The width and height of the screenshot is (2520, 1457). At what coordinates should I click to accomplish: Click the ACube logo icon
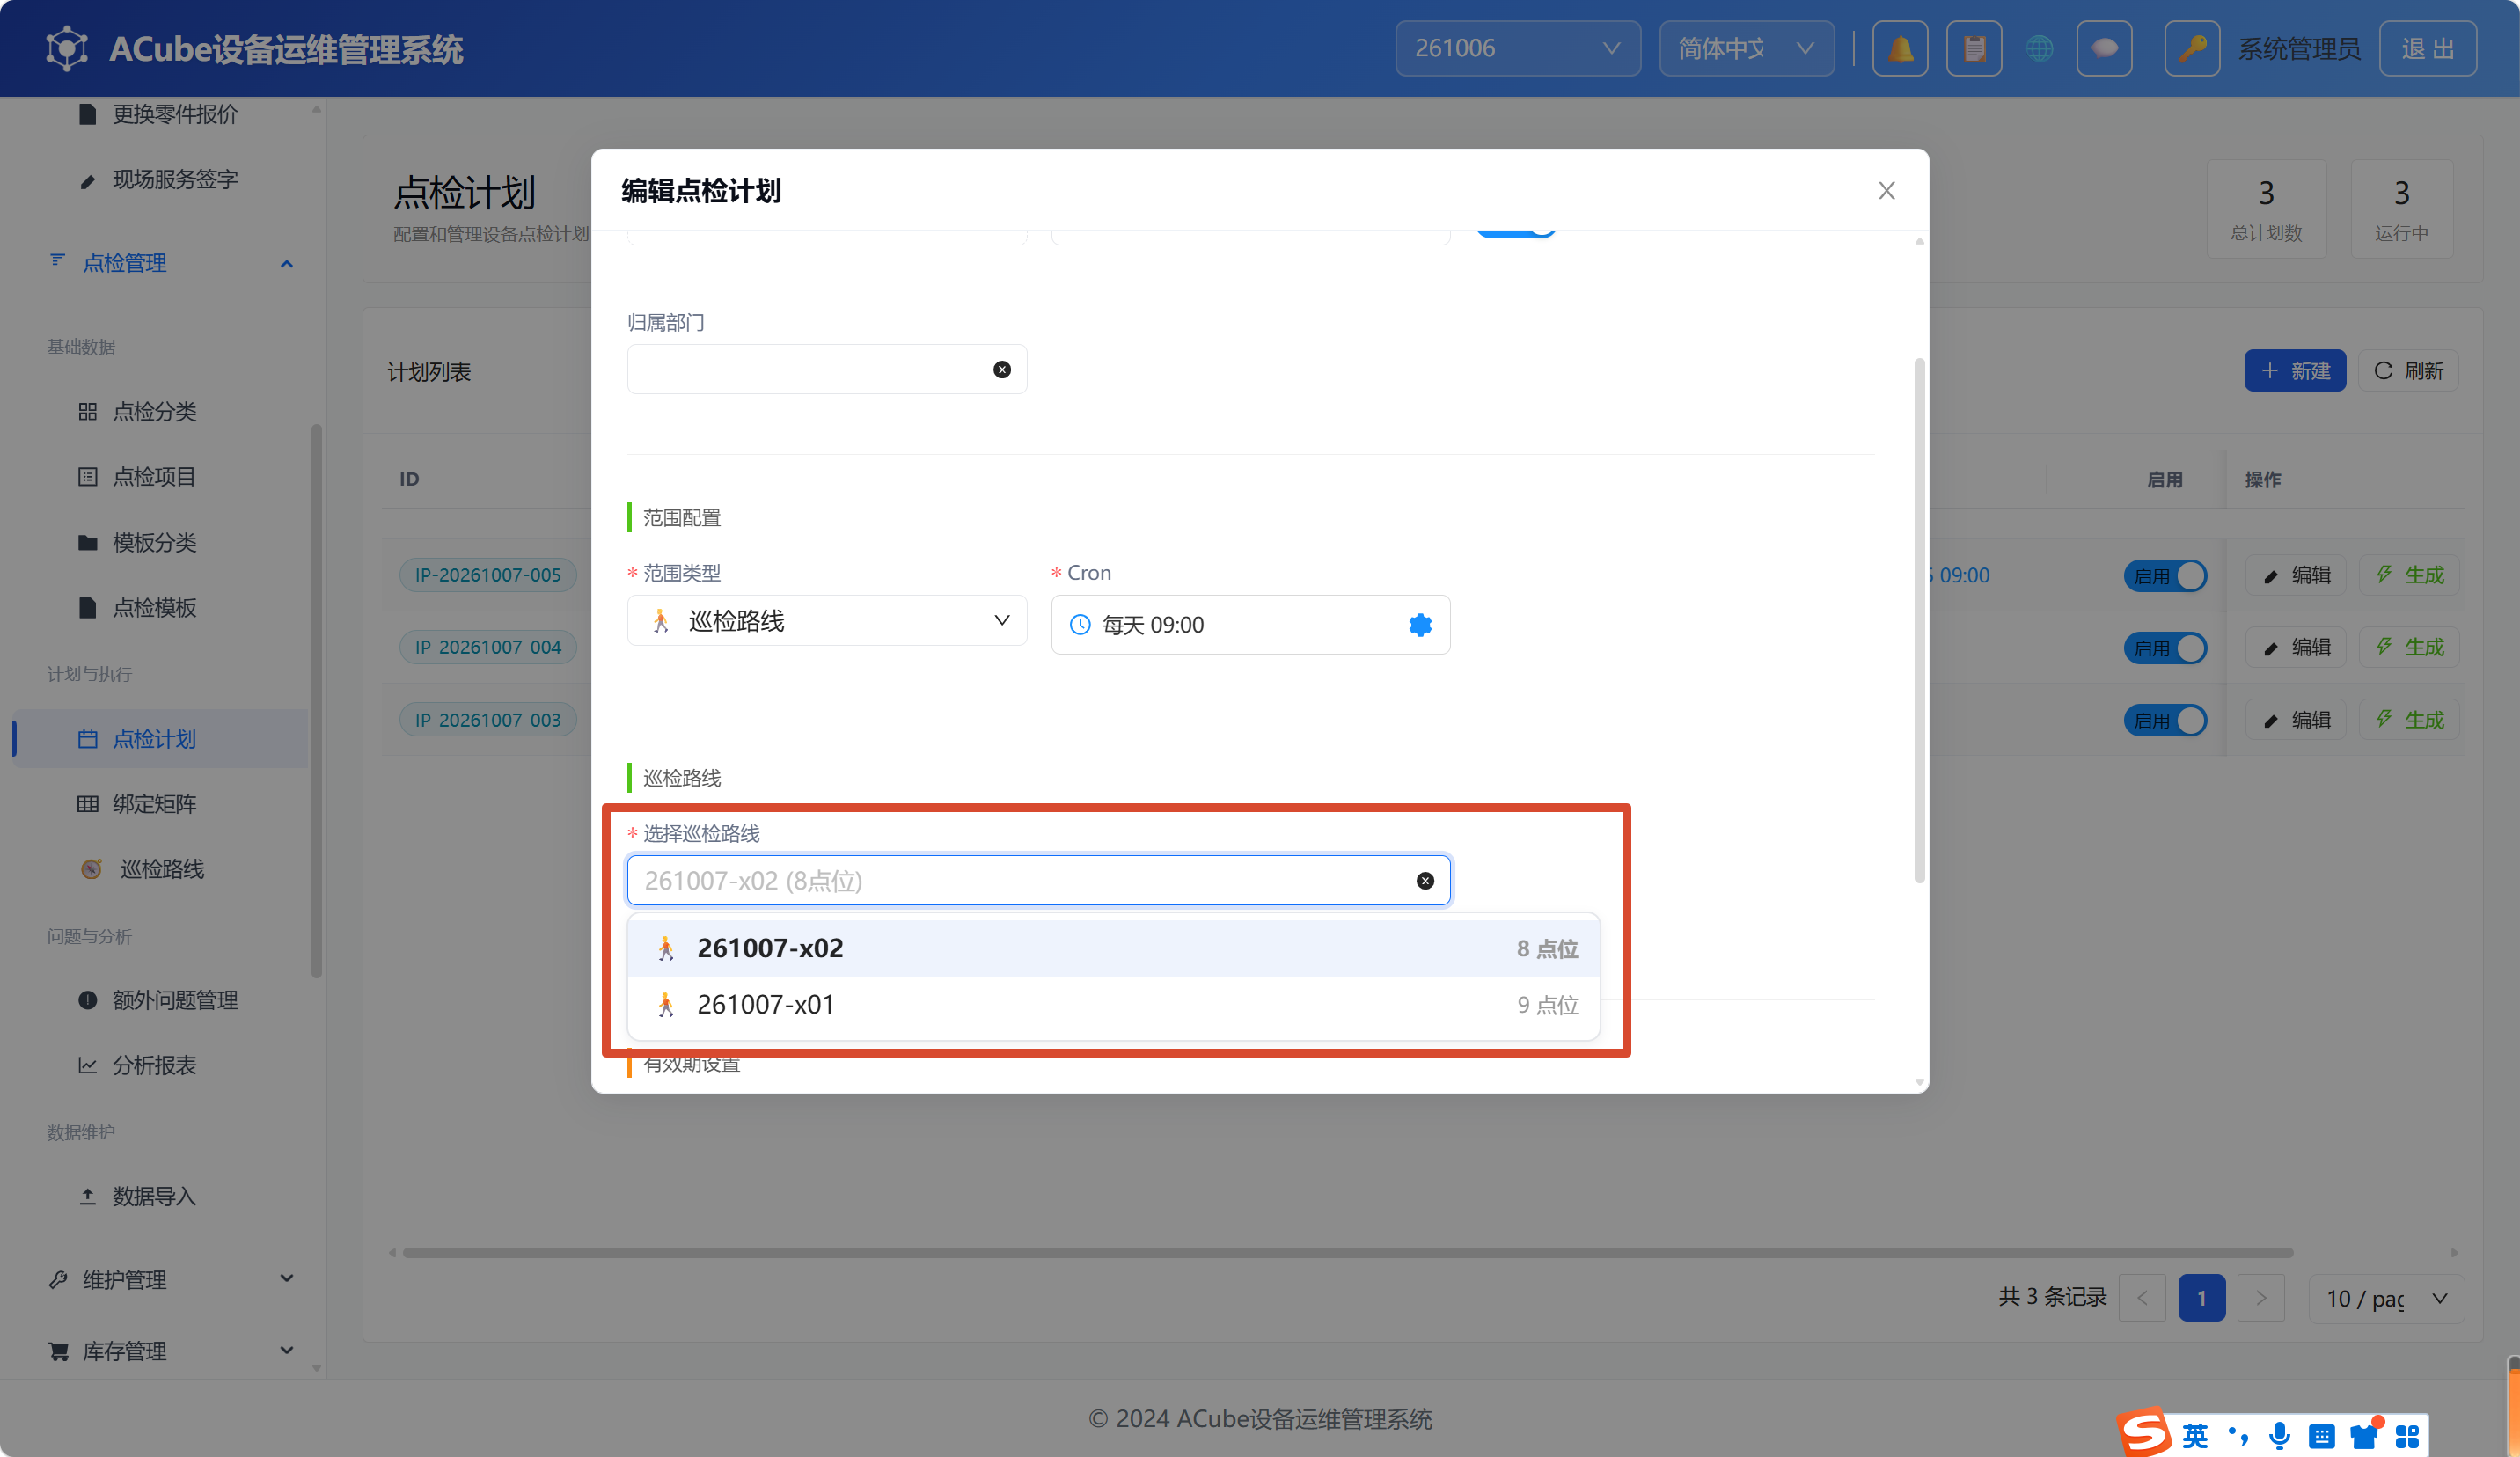(67, 48)
